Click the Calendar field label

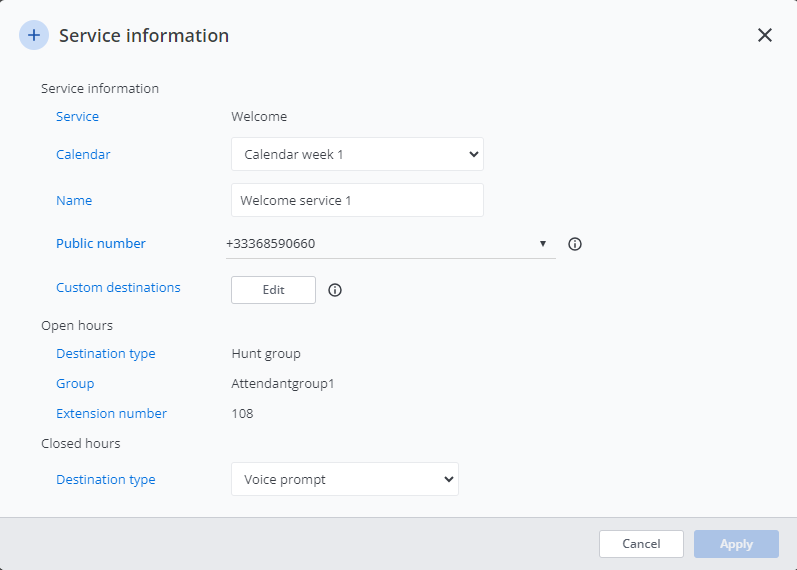point(83,155)
